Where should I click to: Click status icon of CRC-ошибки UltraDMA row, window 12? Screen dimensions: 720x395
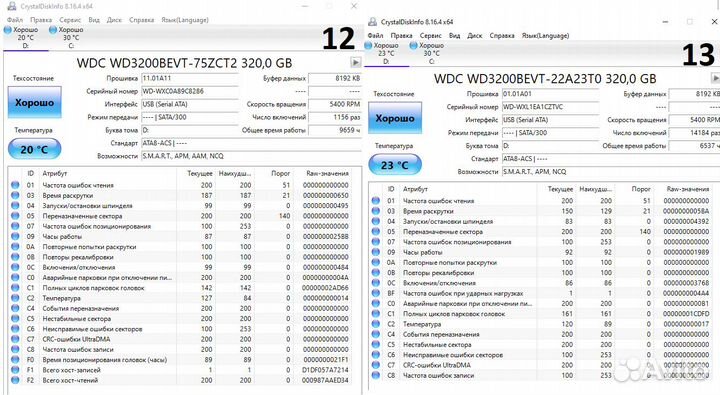pyautogui.click(x=15, y=339)
